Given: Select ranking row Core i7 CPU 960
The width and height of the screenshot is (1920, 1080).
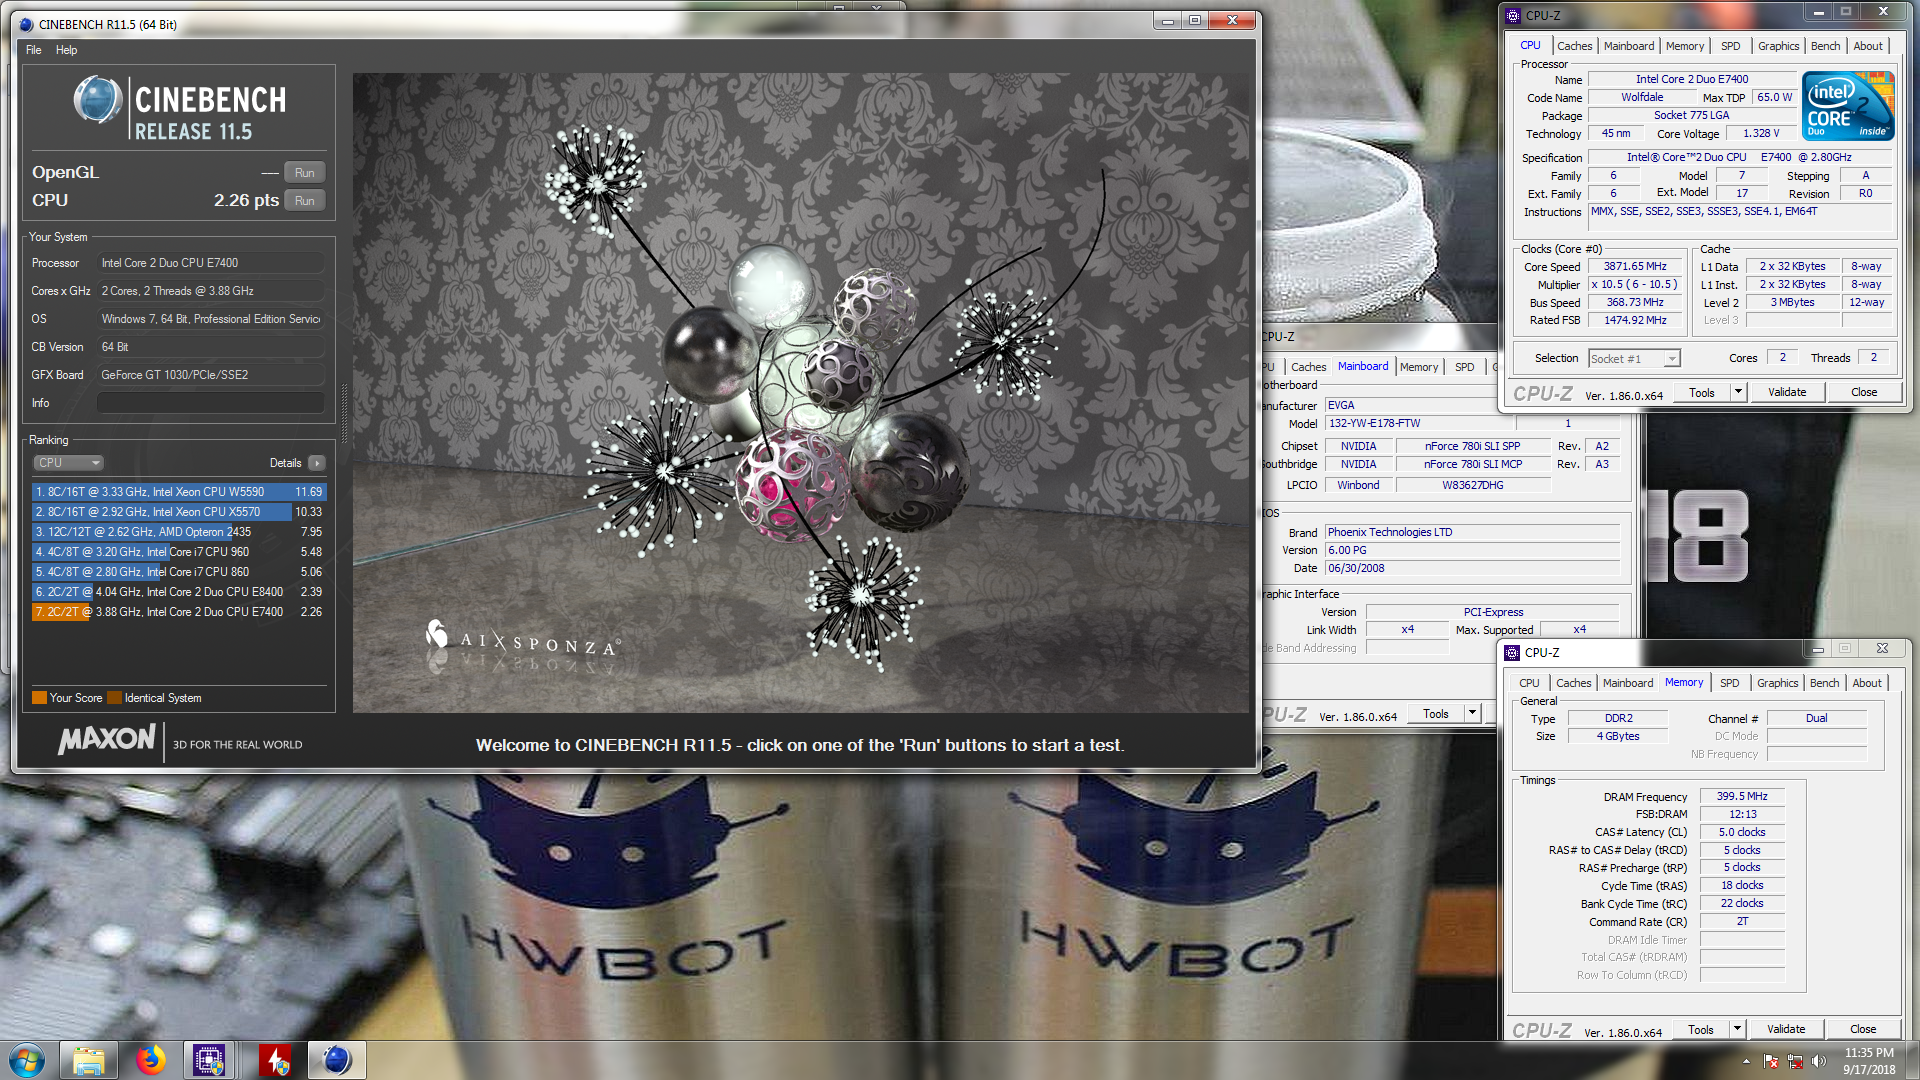Looking at the screenshot, I should 179,552.
